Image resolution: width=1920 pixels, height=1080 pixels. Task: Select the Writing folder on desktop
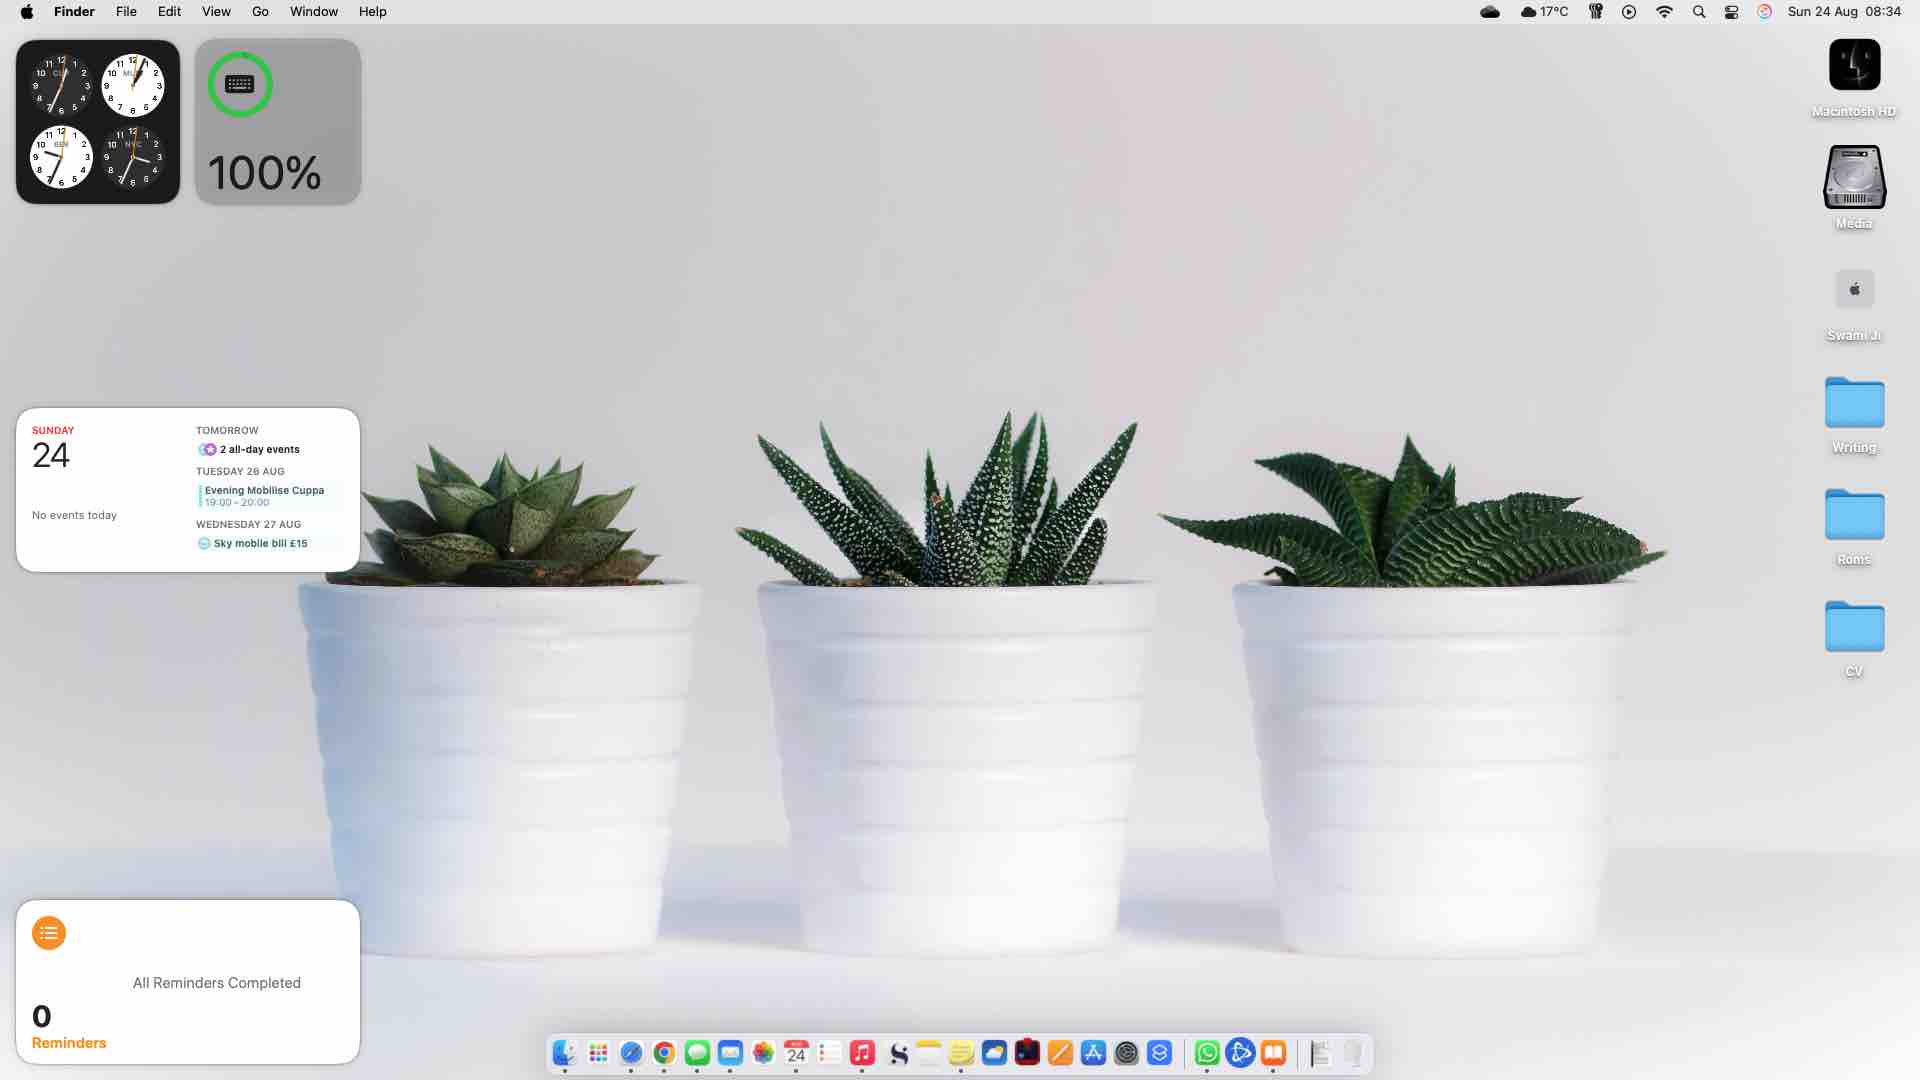(1854, 403)
